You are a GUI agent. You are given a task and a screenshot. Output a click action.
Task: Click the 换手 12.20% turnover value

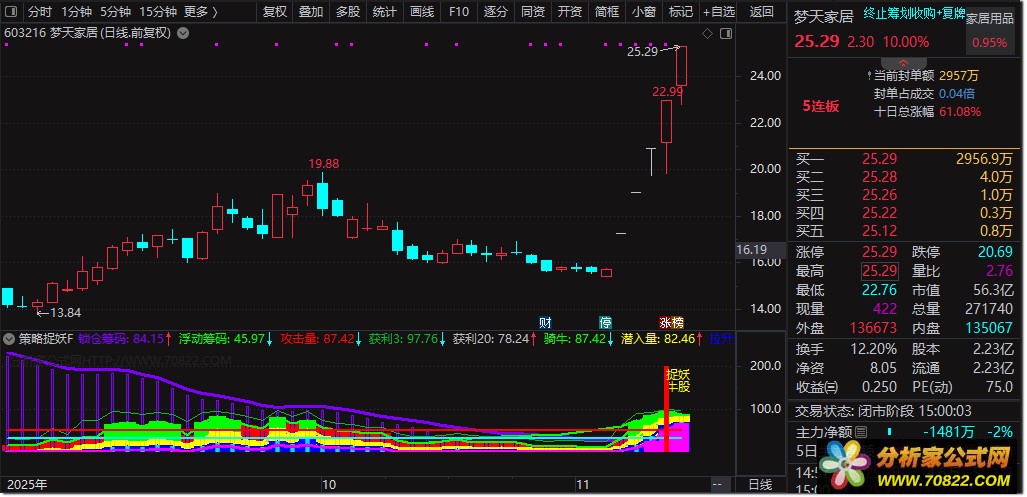click(x=874, y=350)
